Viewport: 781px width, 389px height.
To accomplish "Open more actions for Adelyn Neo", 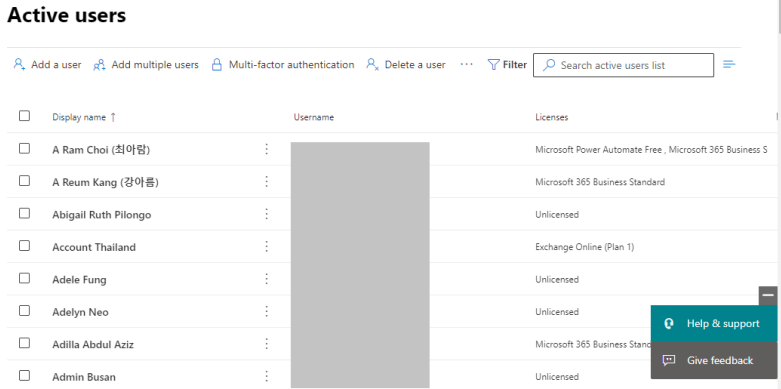I will (x=266, y=311).
